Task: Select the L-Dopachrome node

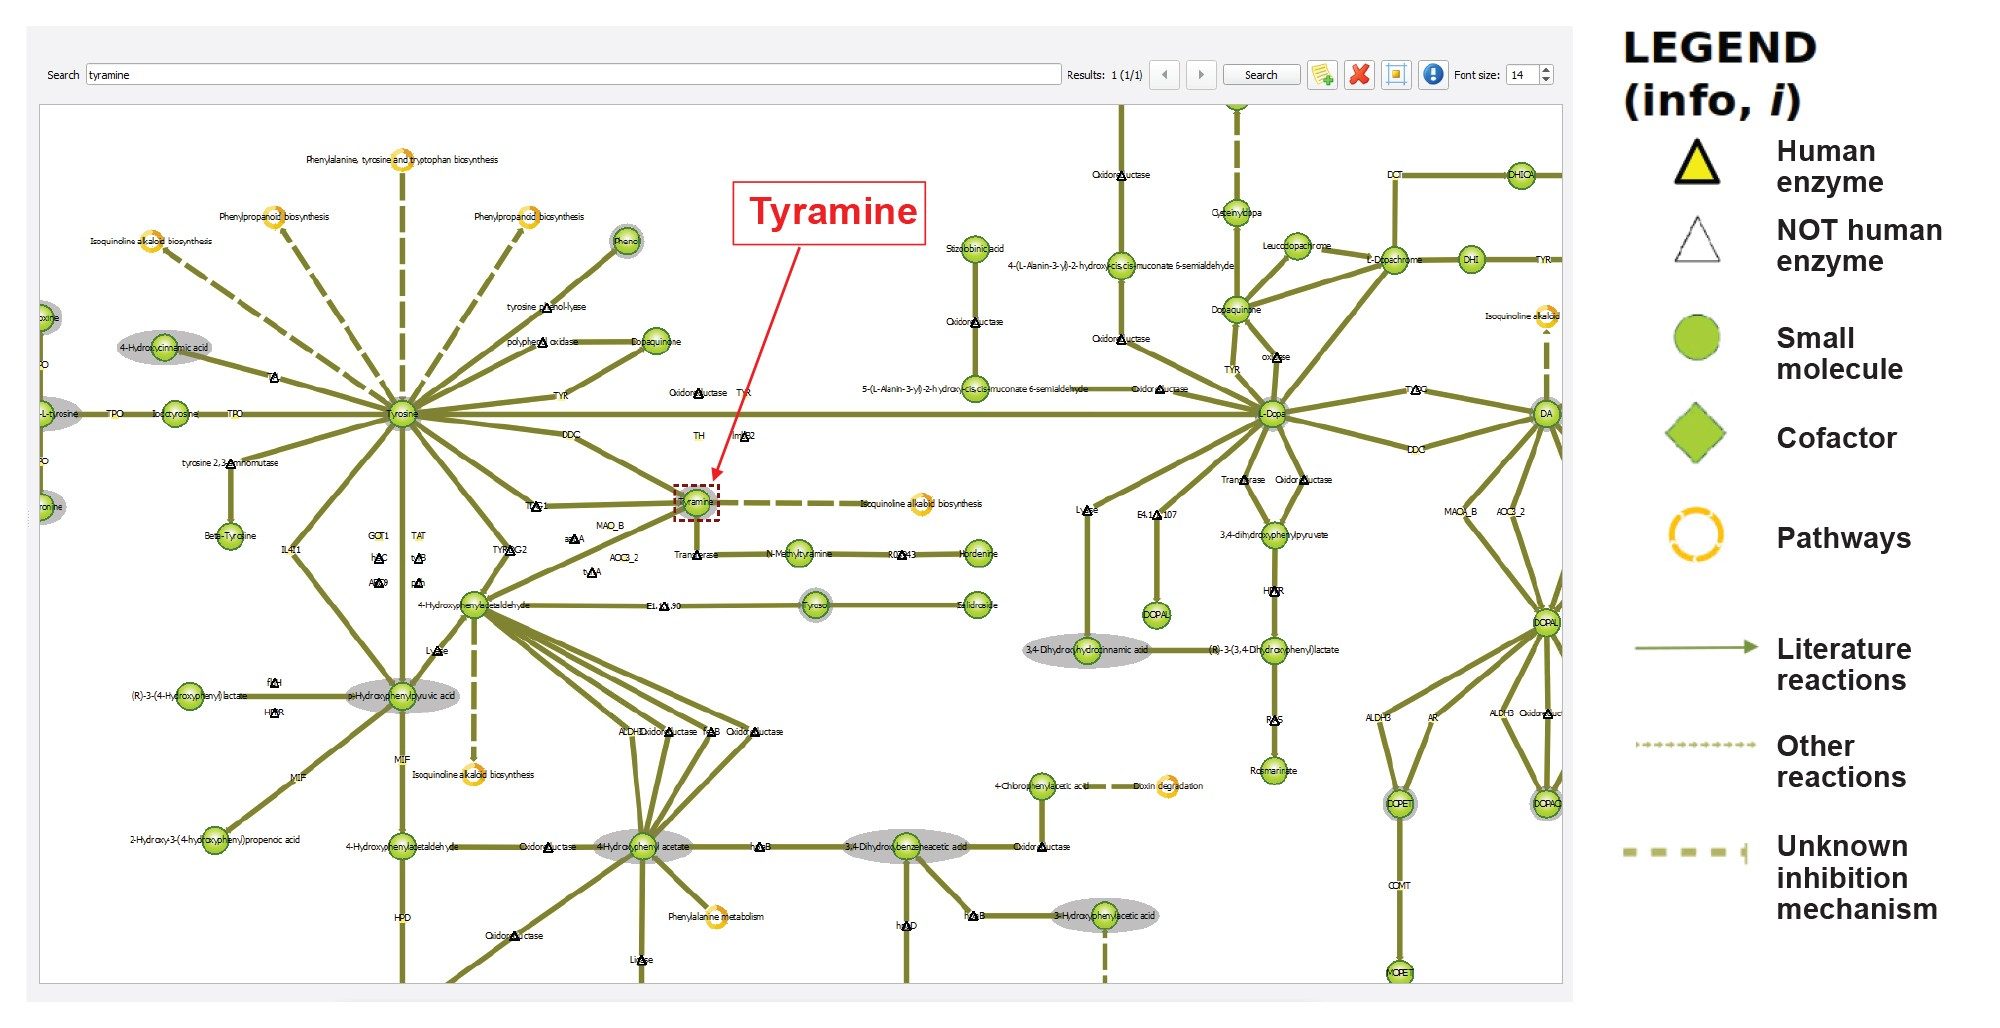Action: (x=1394, y=260)
